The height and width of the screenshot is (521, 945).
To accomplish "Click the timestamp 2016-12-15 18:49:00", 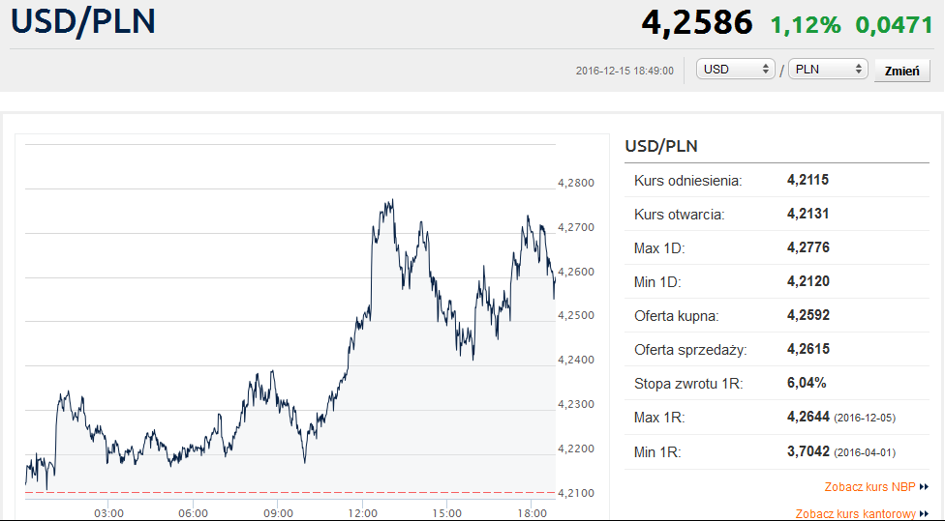I will click(624, 71).
